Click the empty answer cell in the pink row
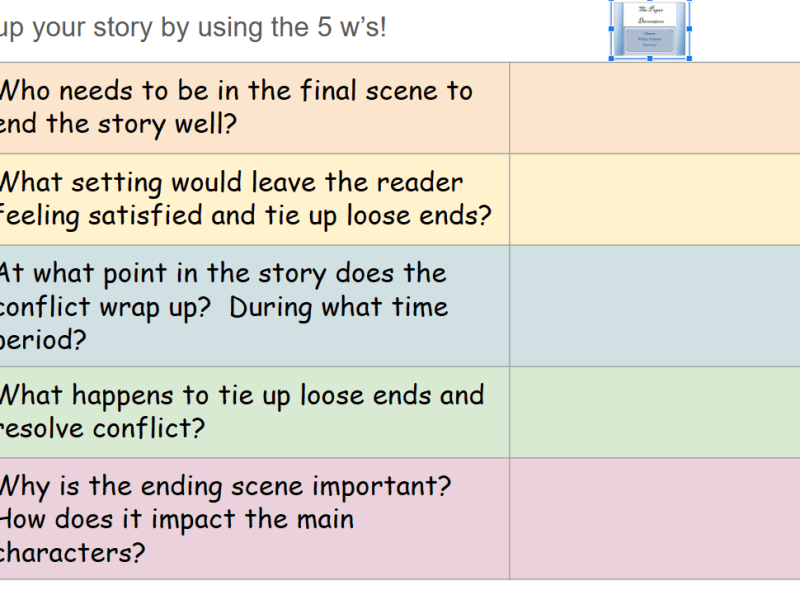This screenshot has width=800, height=600. [655, 518]
